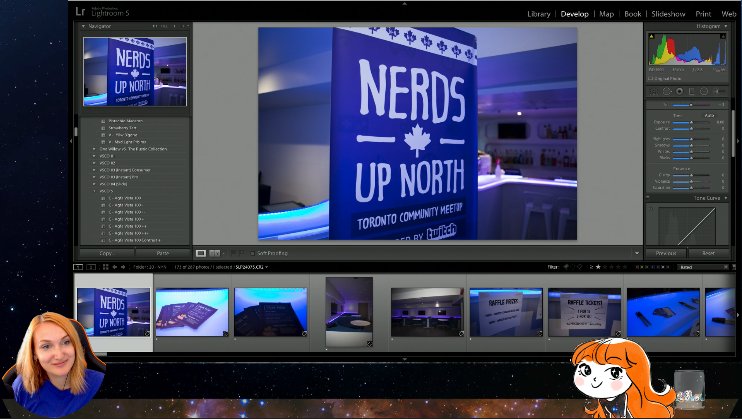Click the main window display button 1
This screenshot has width=742, height=419.
pyautogui.click(x=79, y=267)
